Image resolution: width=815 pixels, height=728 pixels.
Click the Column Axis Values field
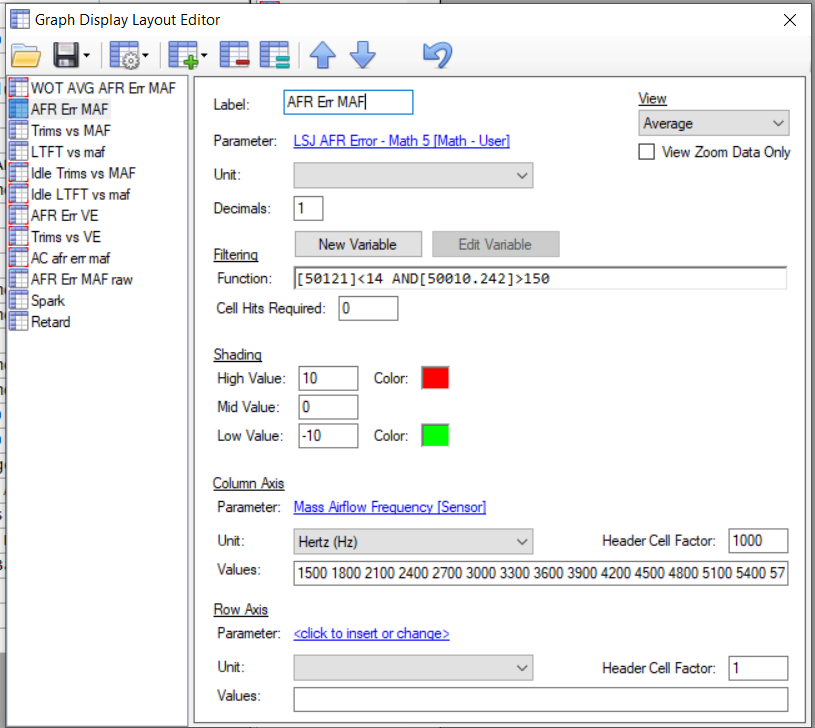pos(541,573)
